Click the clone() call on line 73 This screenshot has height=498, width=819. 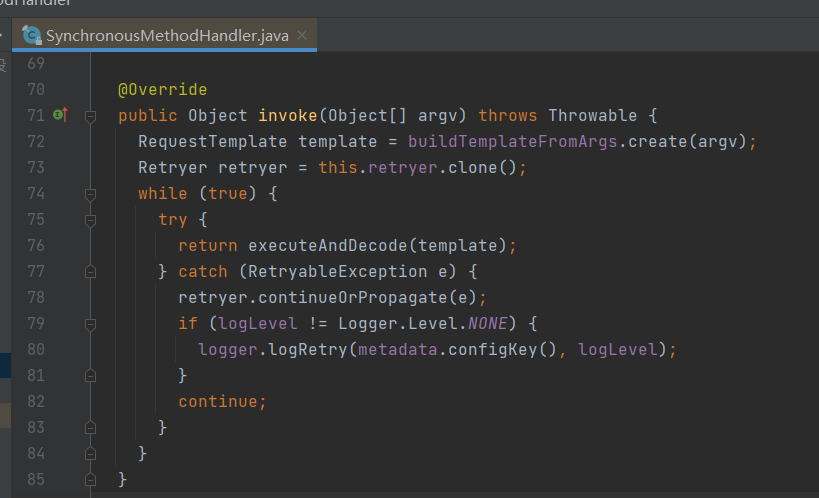[482, 168]
